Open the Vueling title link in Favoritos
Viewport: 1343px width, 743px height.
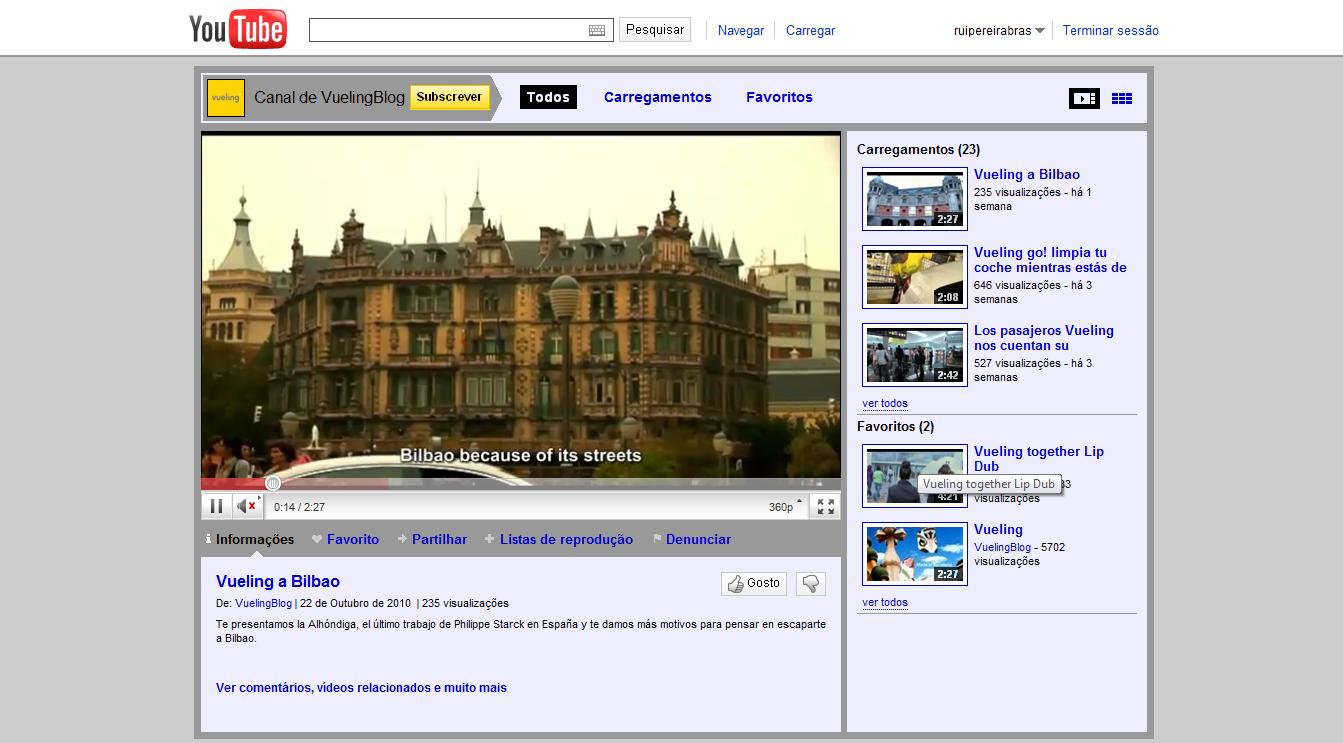(998, 529)
